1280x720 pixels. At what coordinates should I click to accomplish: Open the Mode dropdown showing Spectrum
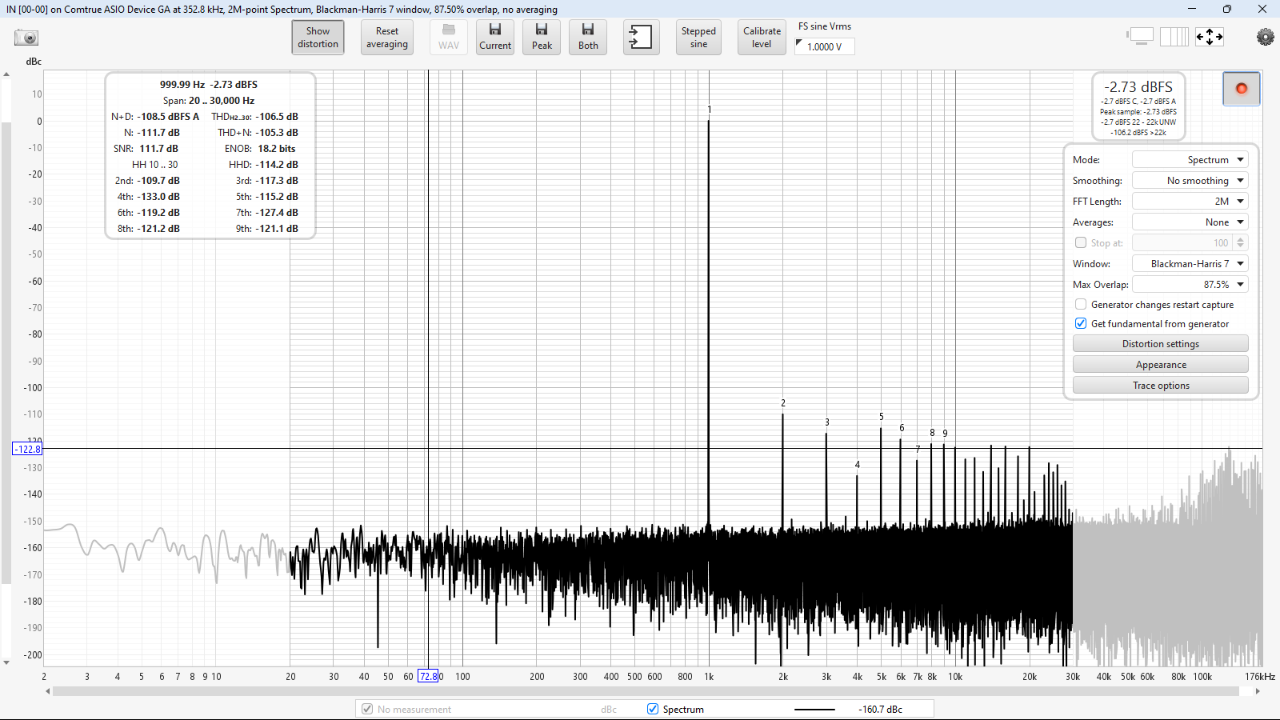point(1190,160)
